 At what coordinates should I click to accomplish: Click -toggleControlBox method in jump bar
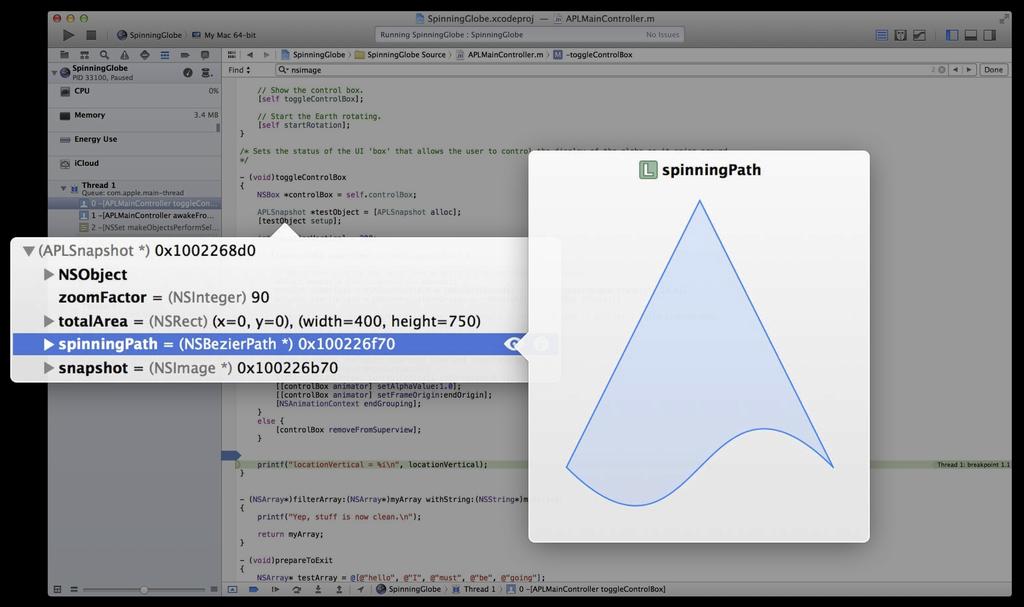tap(593, 55)
